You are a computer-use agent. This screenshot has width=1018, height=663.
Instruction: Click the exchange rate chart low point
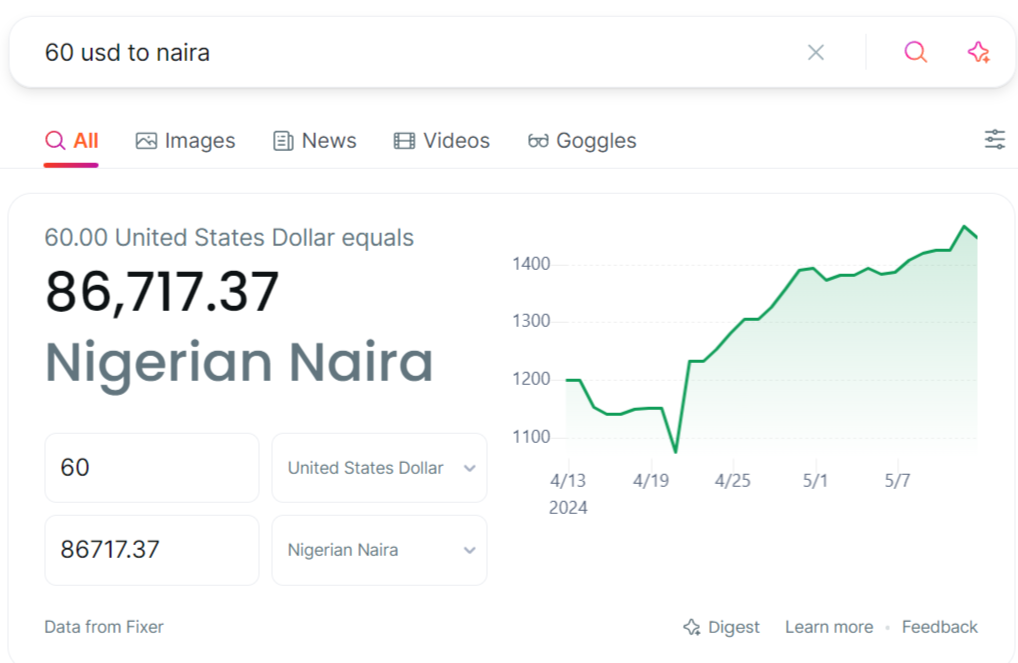(x=675, y=452)
